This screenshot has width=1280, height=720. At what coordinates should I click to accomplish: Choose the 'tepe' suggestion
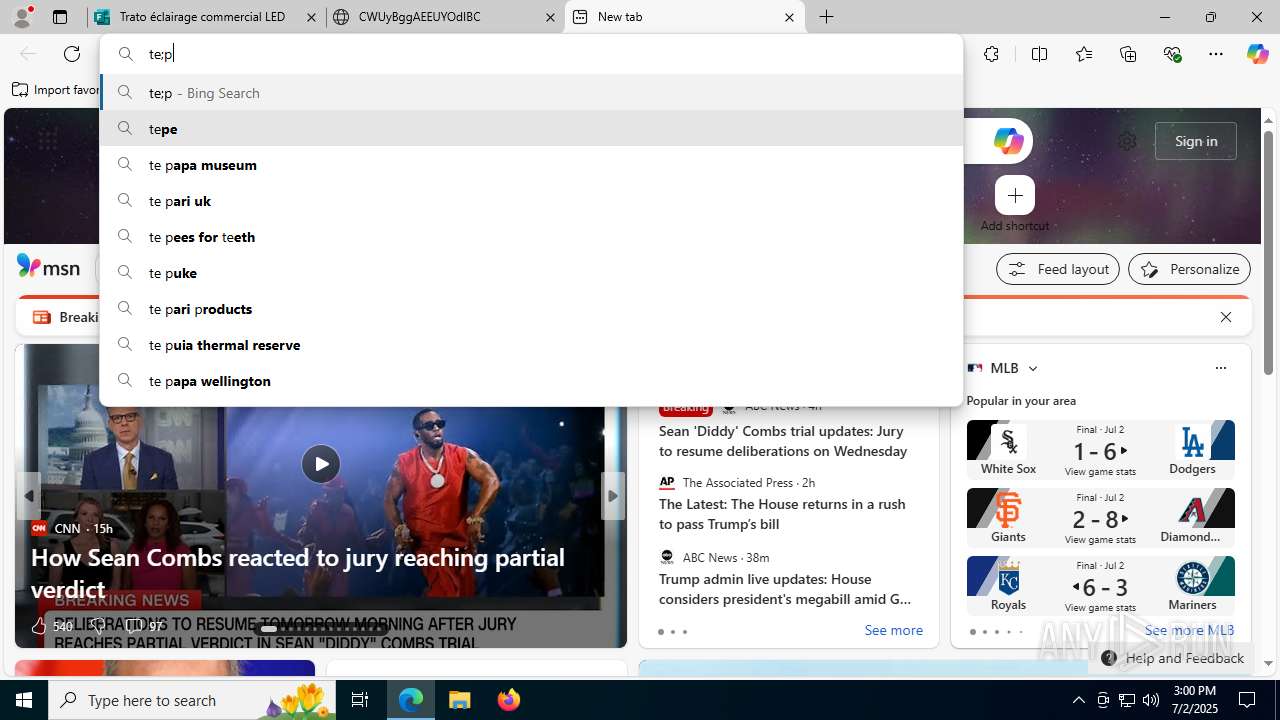coord(531,129)
